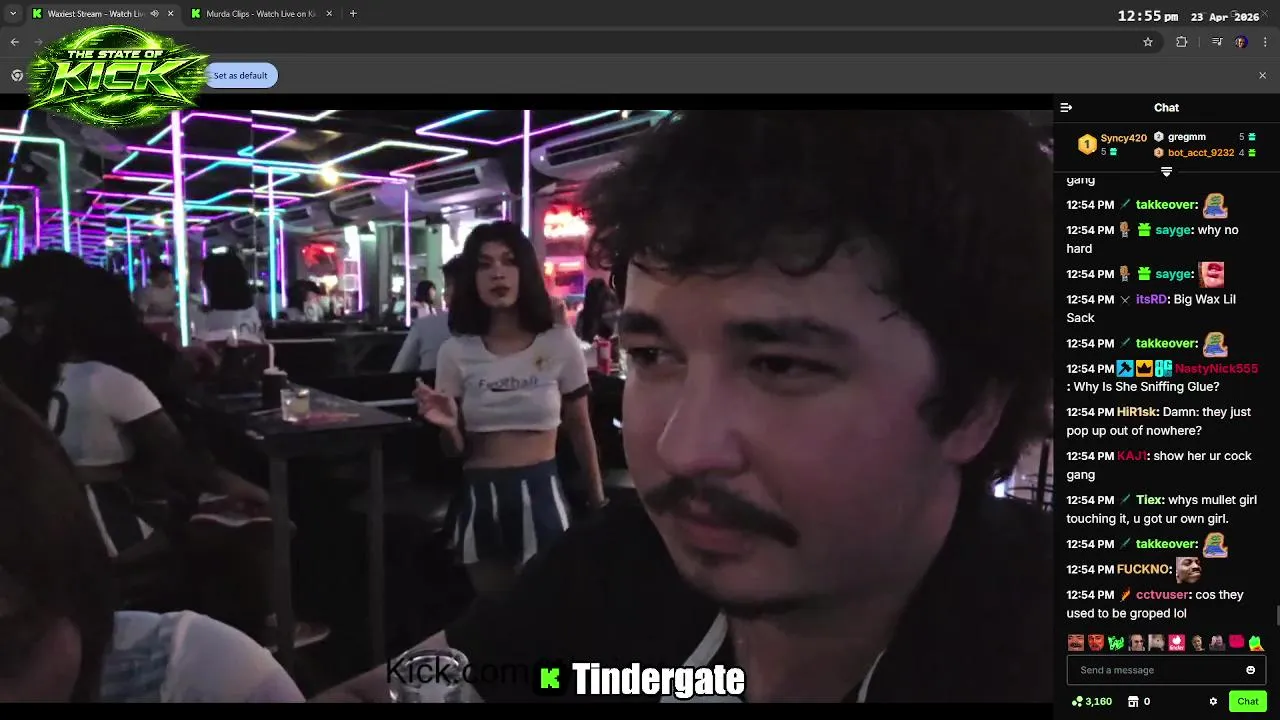Insert the plain pink square quick emote
Screen dimensions: 1280x720
pos(1236,643)
